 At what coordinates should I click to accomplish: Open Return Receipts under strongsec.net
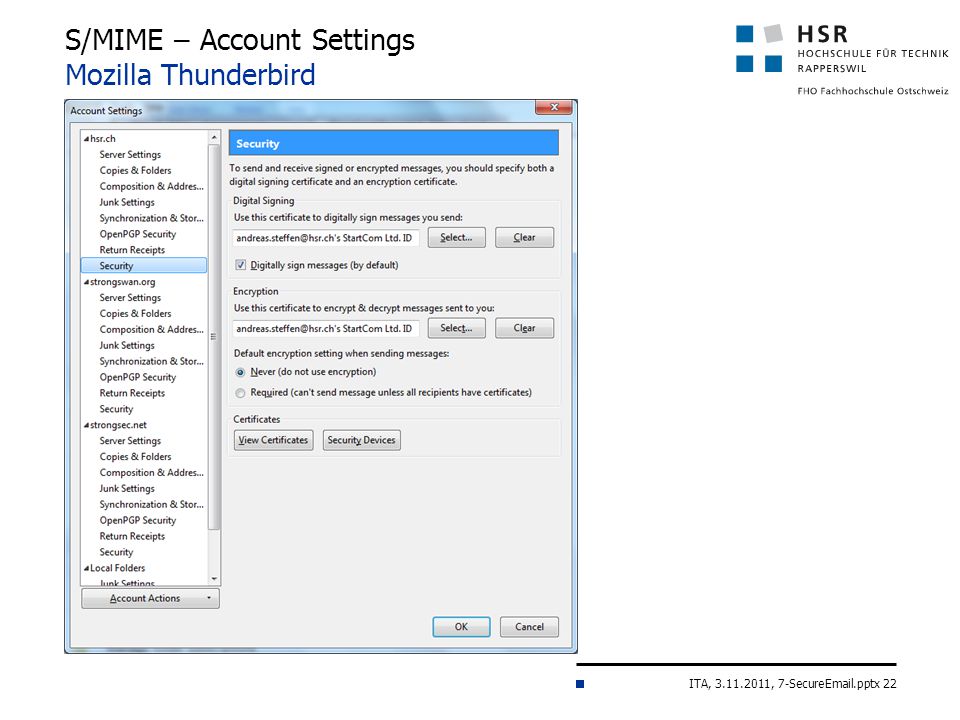[132, 537]
